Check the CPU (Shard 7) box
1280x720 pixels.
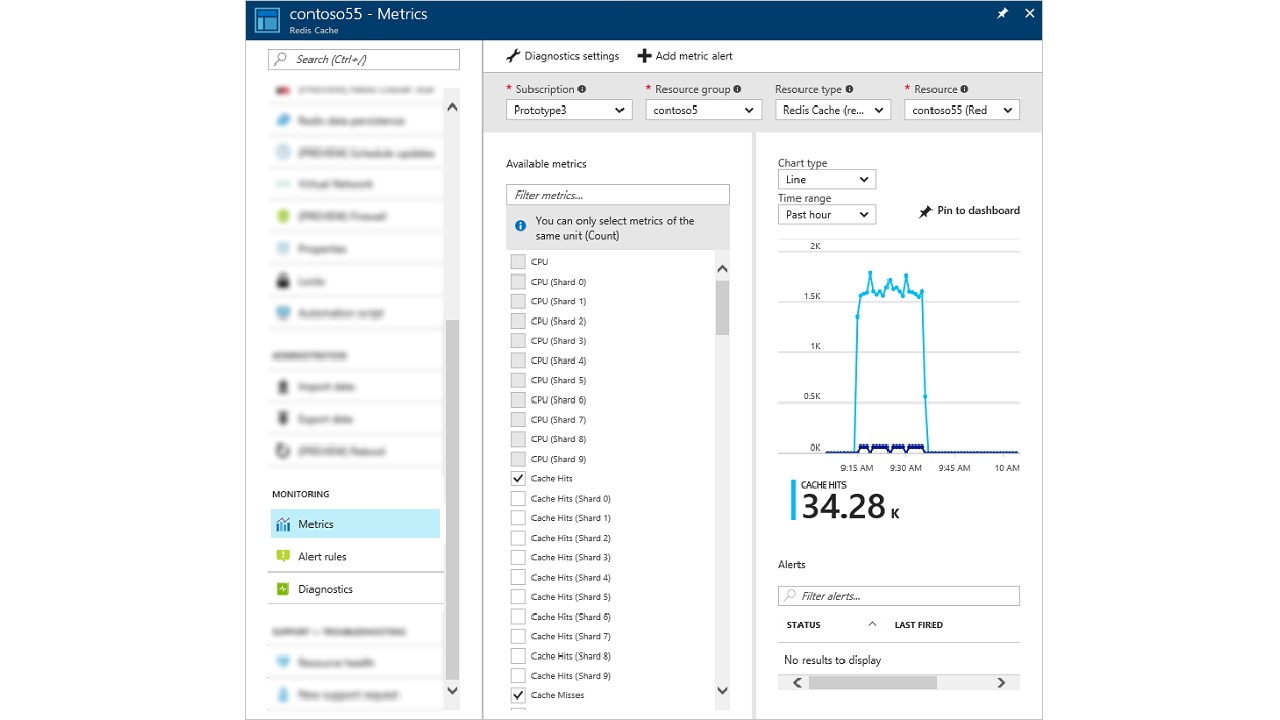(x=518, y=419)
